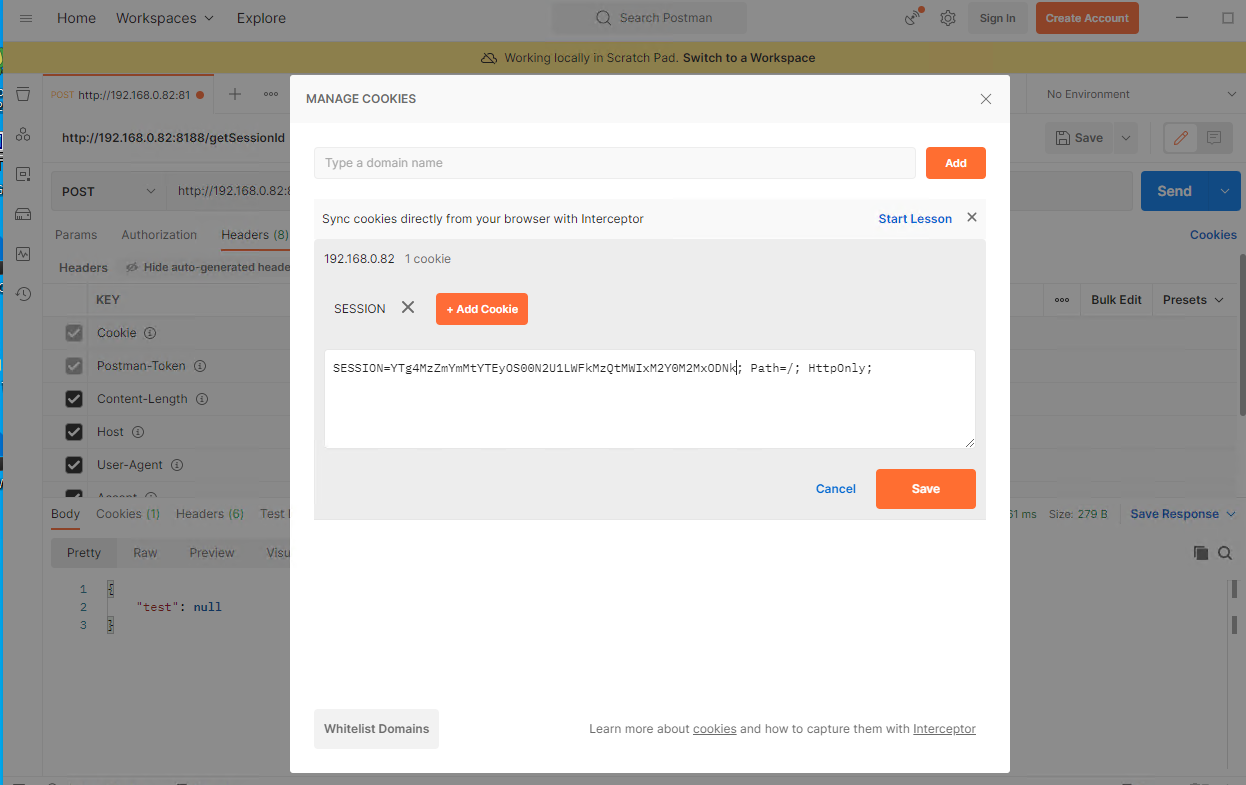Image resolution: width=1246 pixels, height=785 pixels.
Task: Add a new request tab with plus icon
Action: pyautogui.click(x=235, y=94)
